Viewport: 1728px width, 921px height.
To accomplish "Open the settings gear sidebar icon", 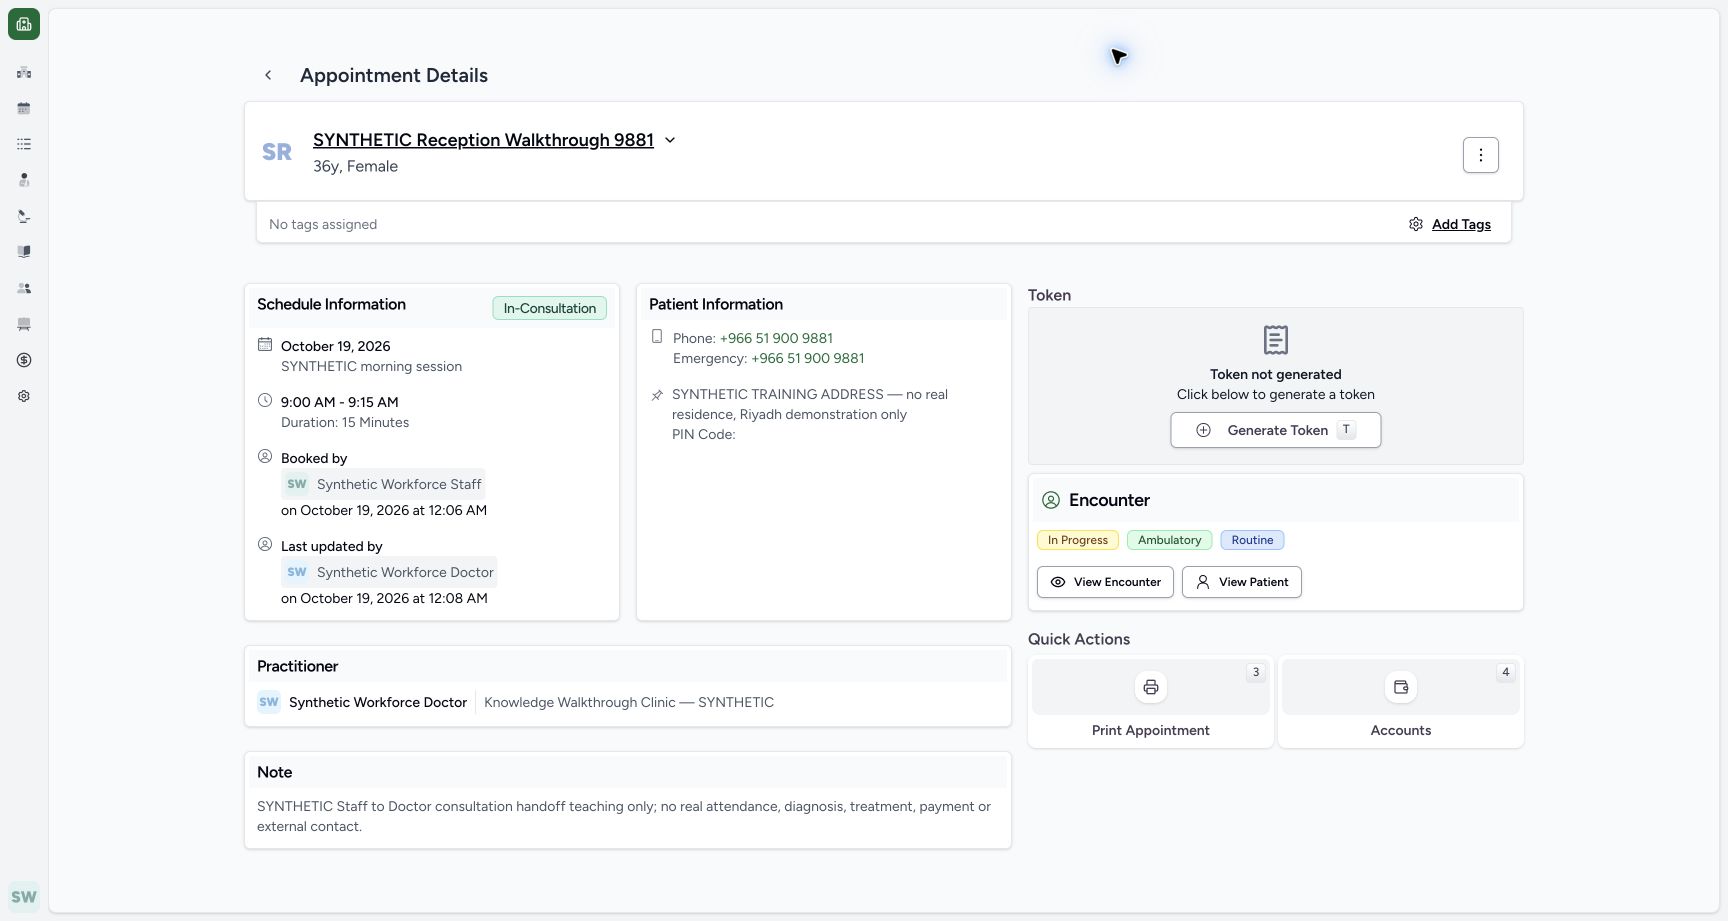I will (x=24, y=396).
